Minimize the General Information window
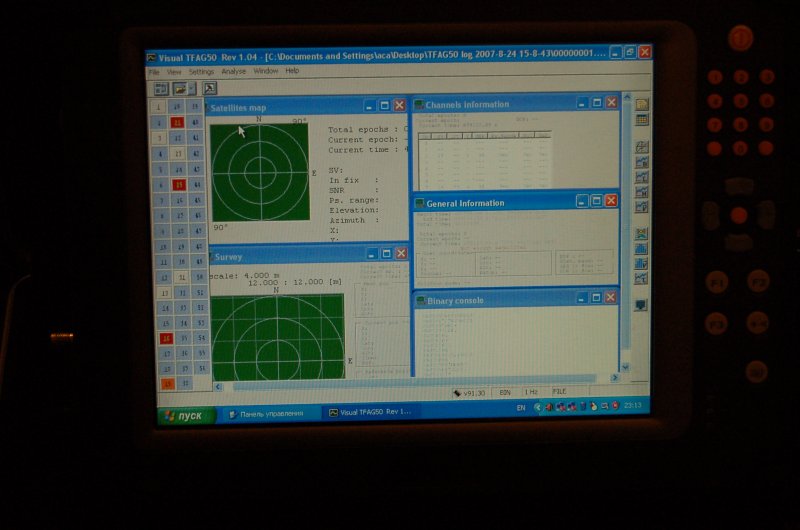Screen dimensions: 800x530 tap(582, 201)
